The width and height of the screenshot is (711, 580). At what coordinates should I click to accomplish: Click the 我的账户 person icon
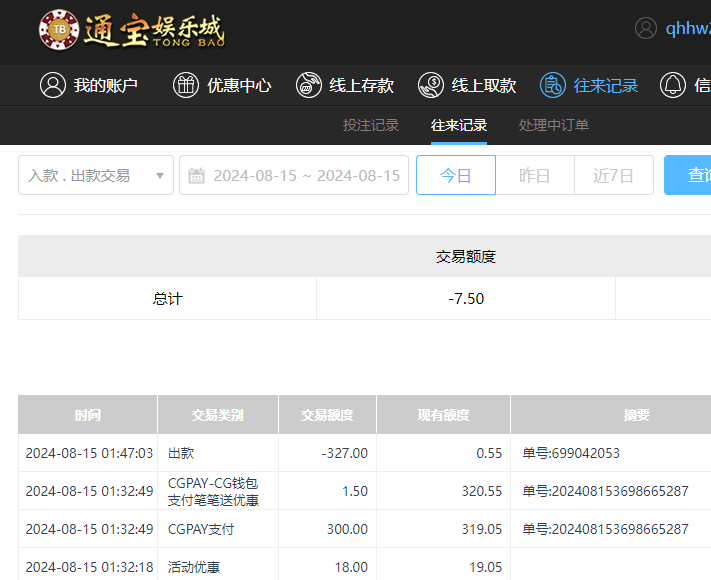pyautogui.click(x=52, y=85)
